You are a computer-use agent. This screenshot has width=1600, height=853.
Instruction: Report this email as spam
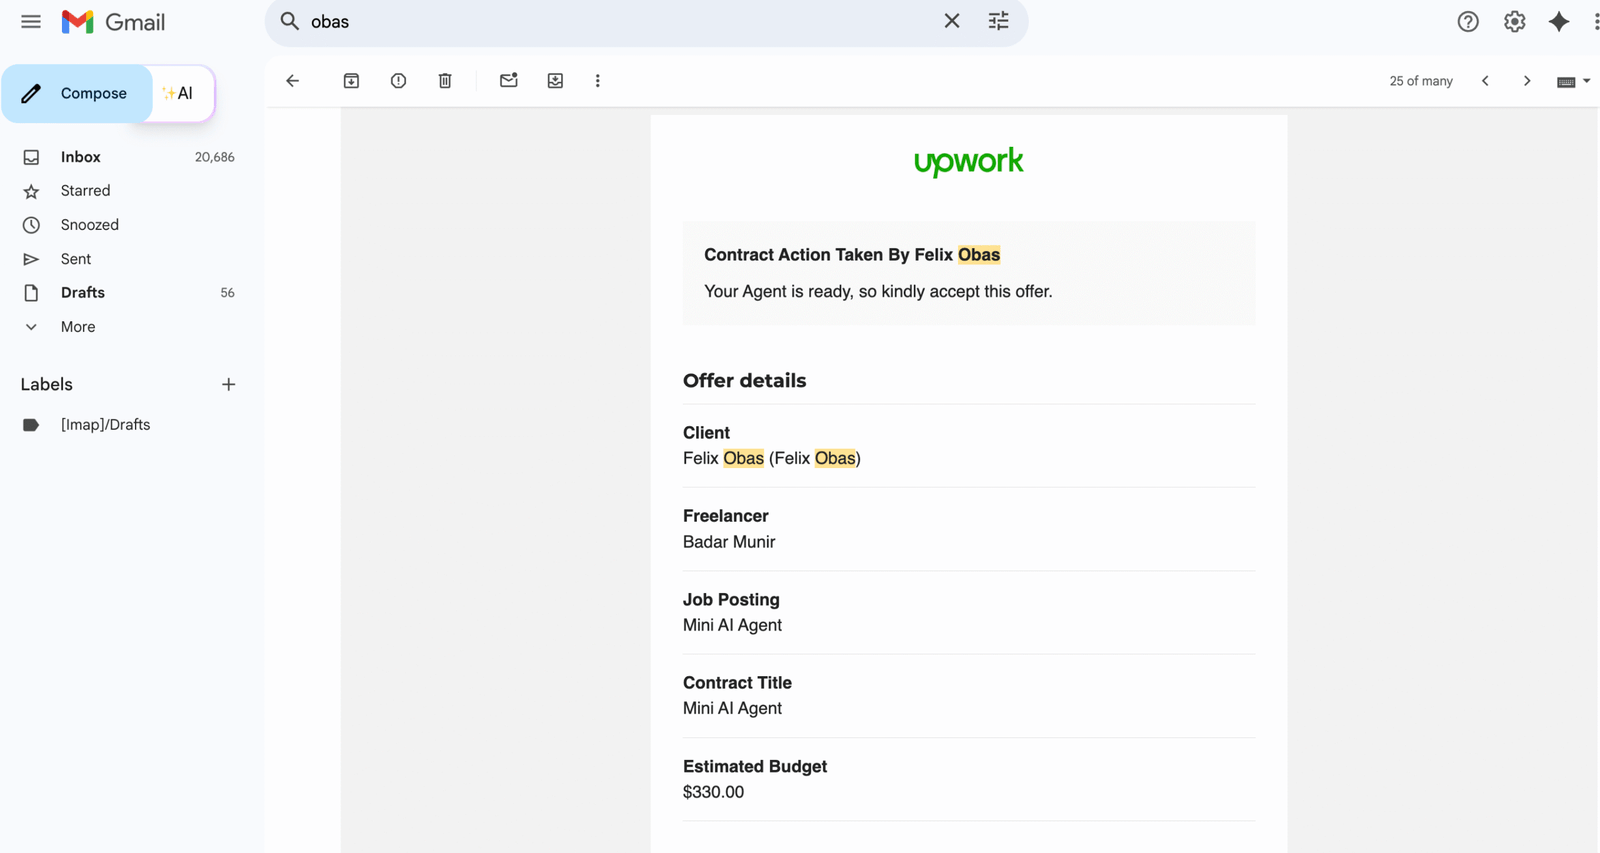pyautogui.click(x=398, y=81)
